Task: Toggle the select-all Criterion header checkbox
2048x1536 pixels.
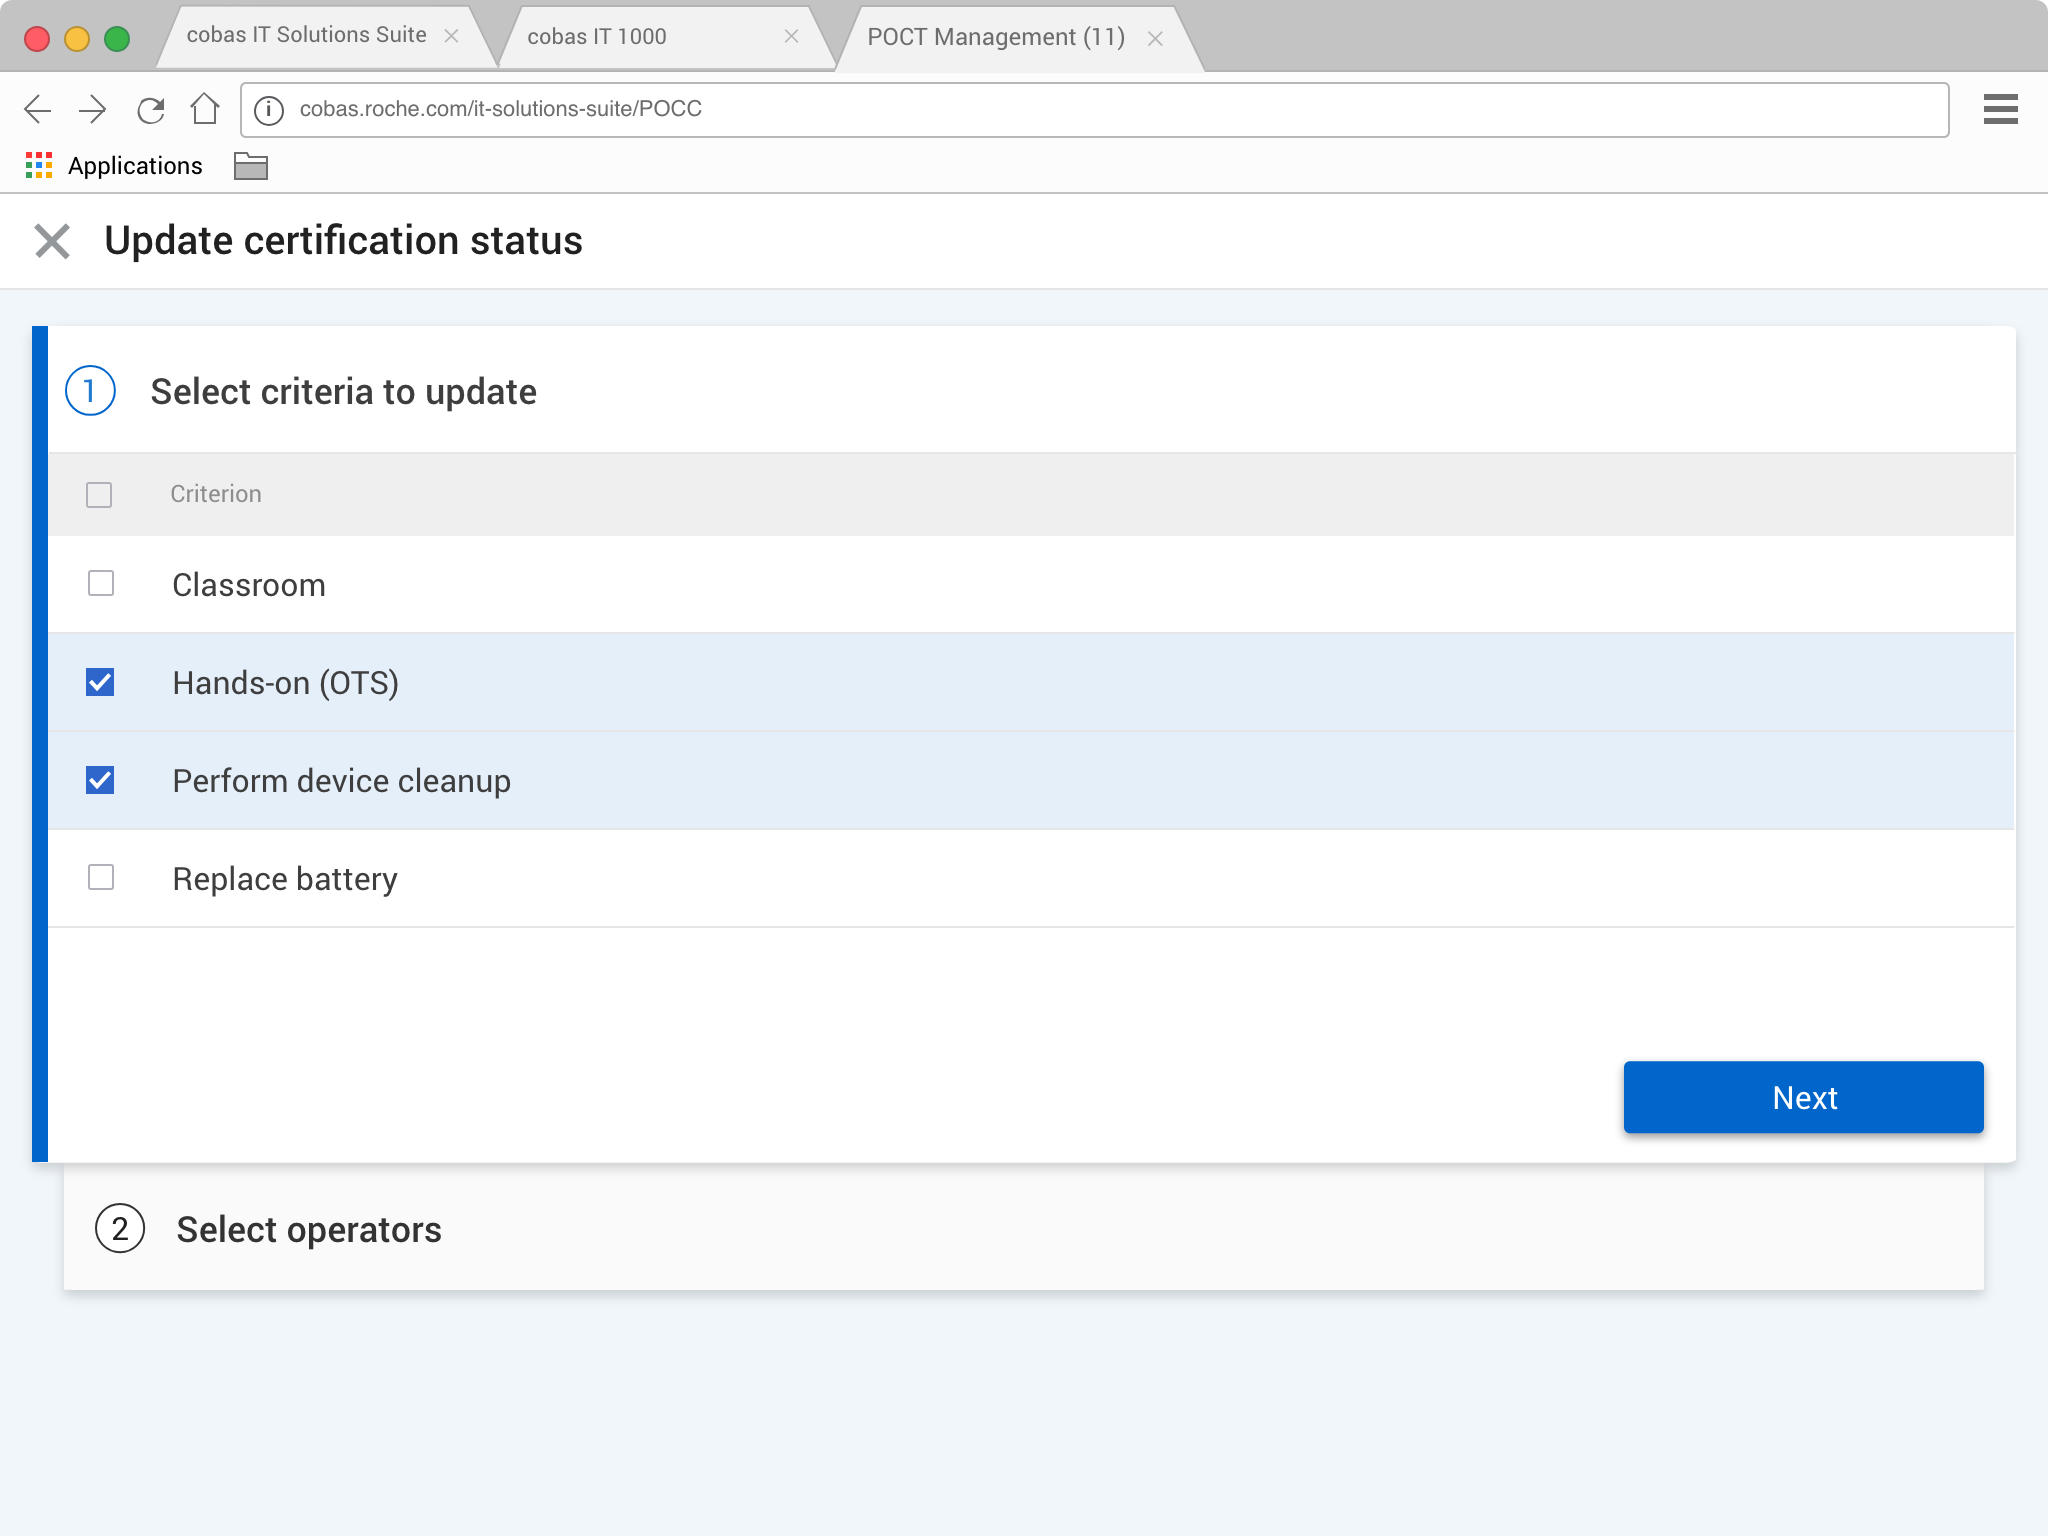Action: pyautogui.click(x=99, y=495)
